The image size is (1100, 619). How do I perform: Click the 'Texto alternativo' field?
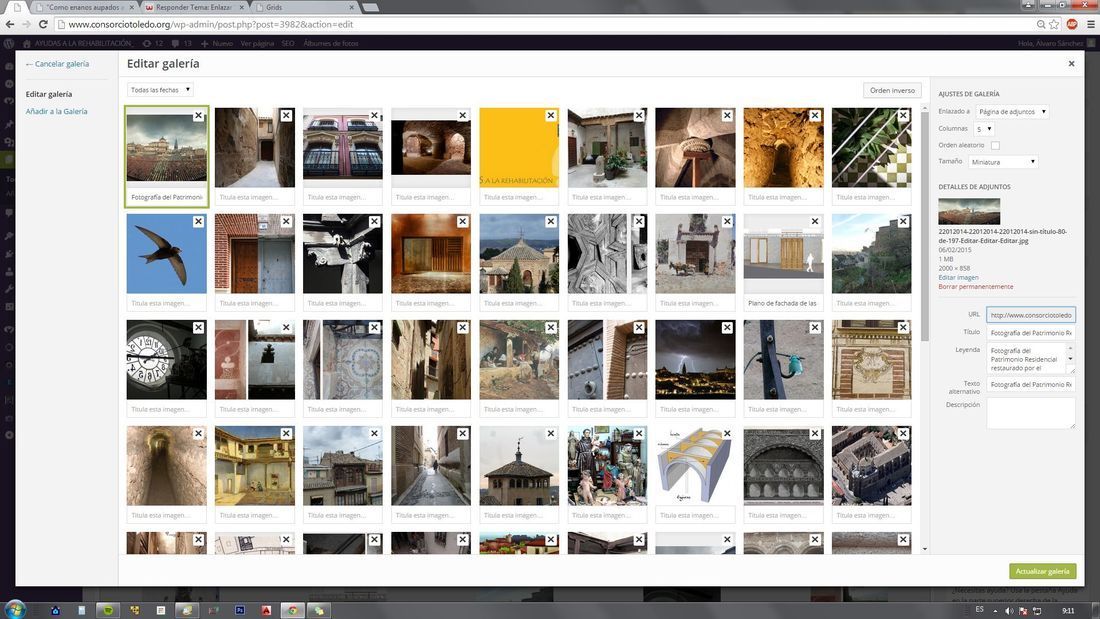[x=1031, y=385]
